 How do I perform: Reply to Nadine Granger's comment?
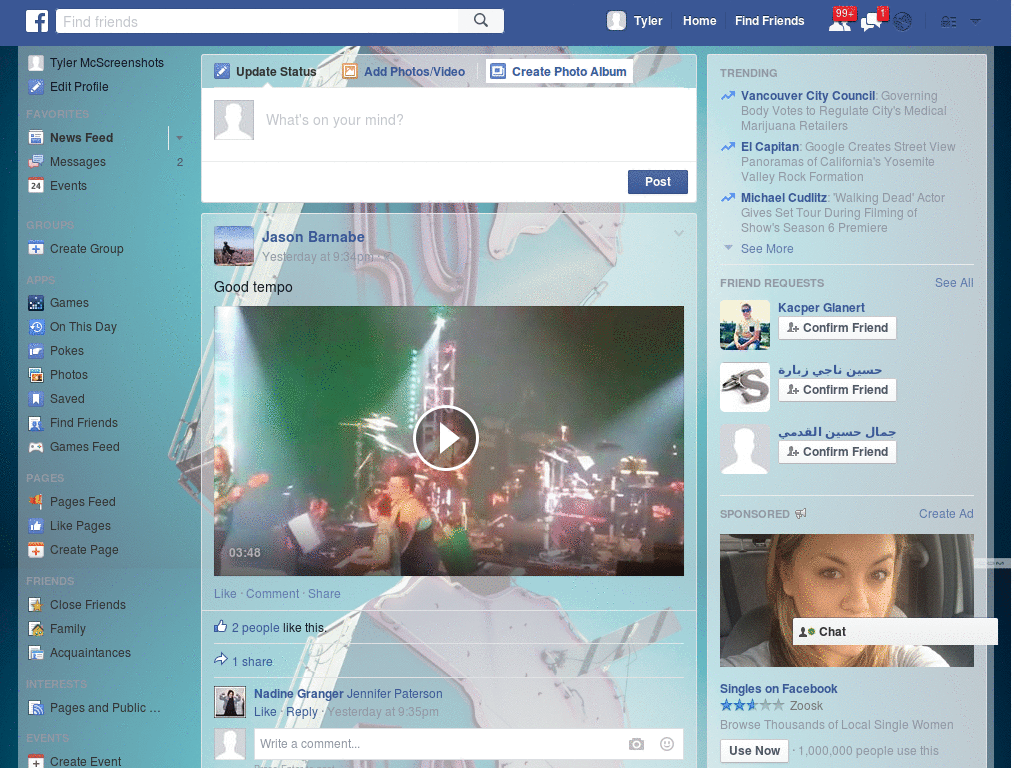click(x=302, y=712)
